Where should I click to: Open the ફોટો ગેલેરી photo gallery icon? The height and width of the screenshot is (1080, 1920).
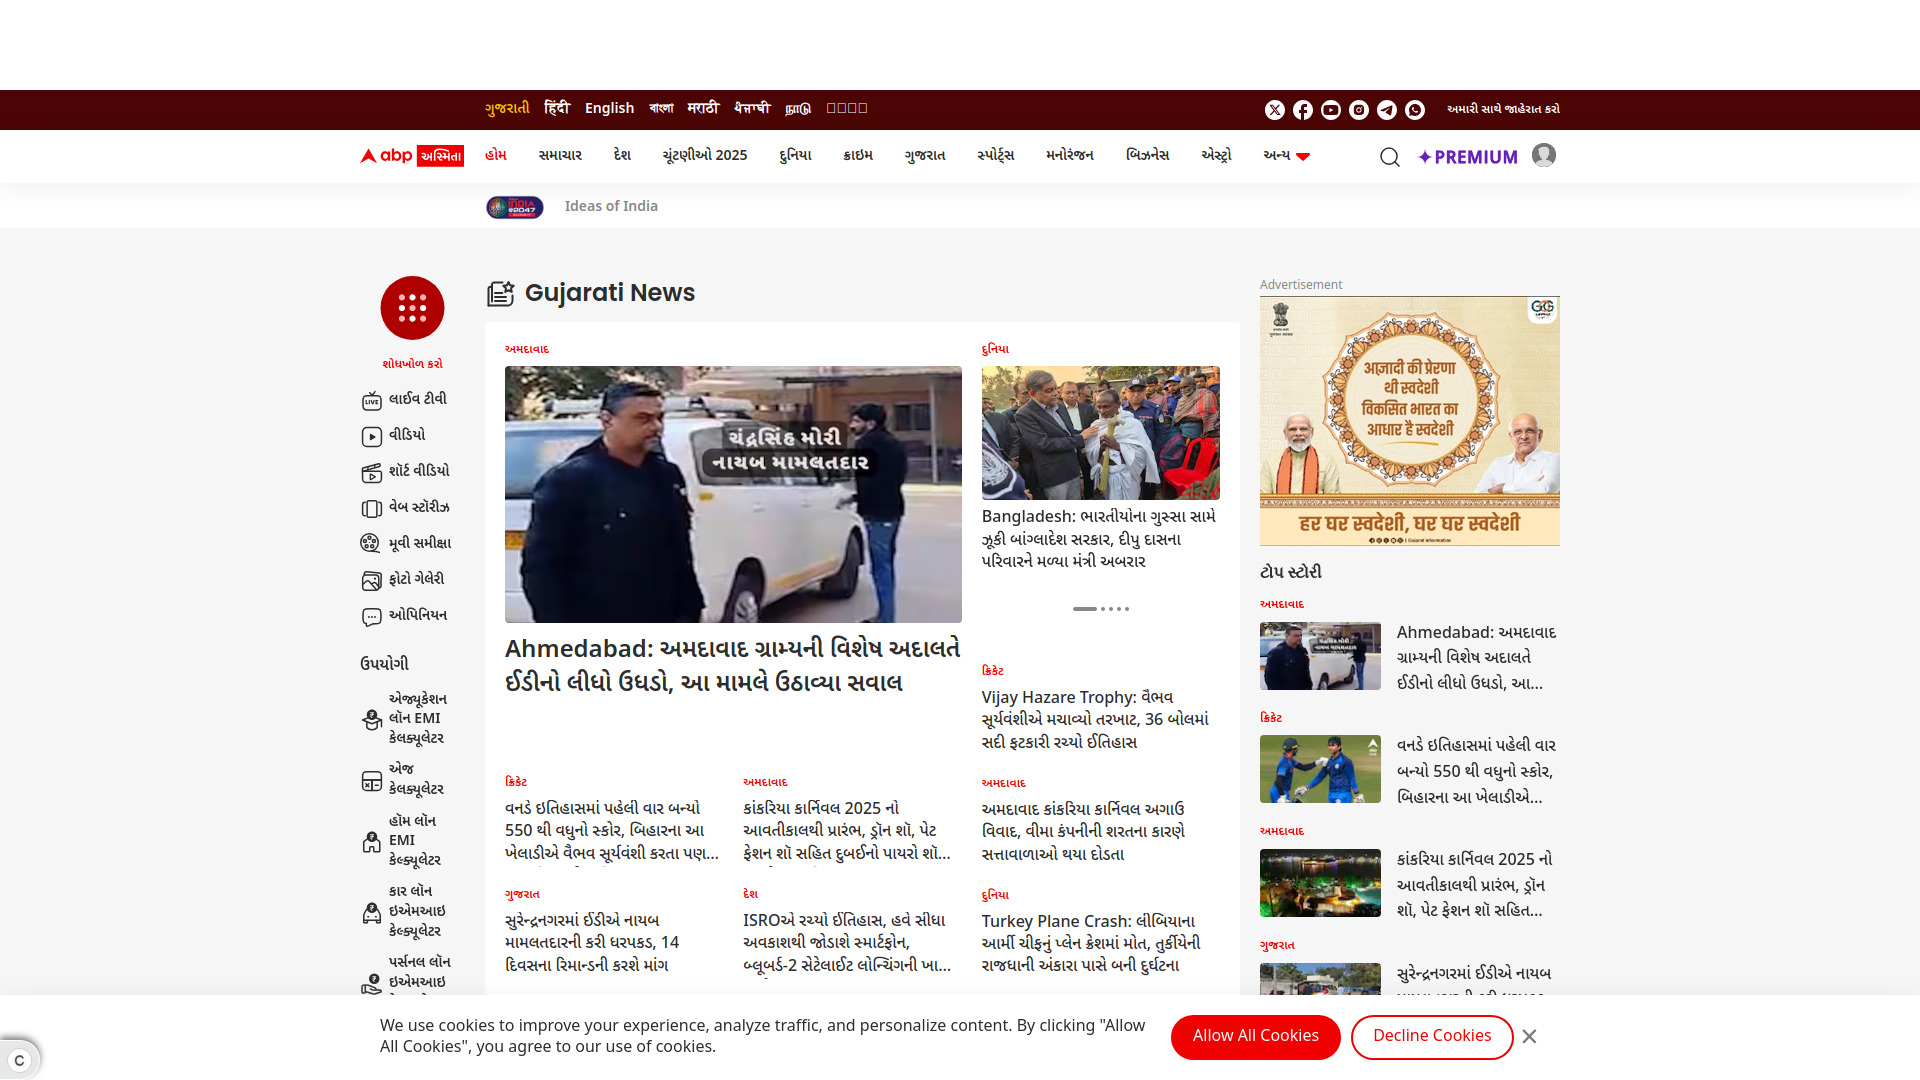(x=372, y=579)
